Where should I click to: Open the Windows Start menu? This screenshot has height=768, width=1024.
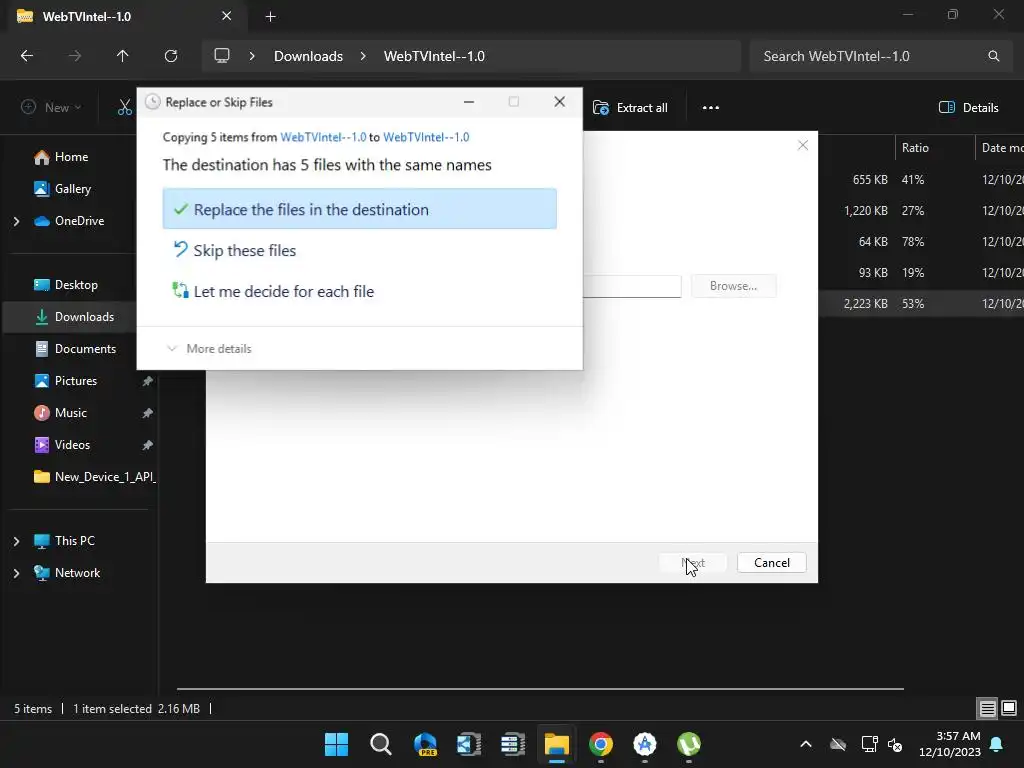336,744
